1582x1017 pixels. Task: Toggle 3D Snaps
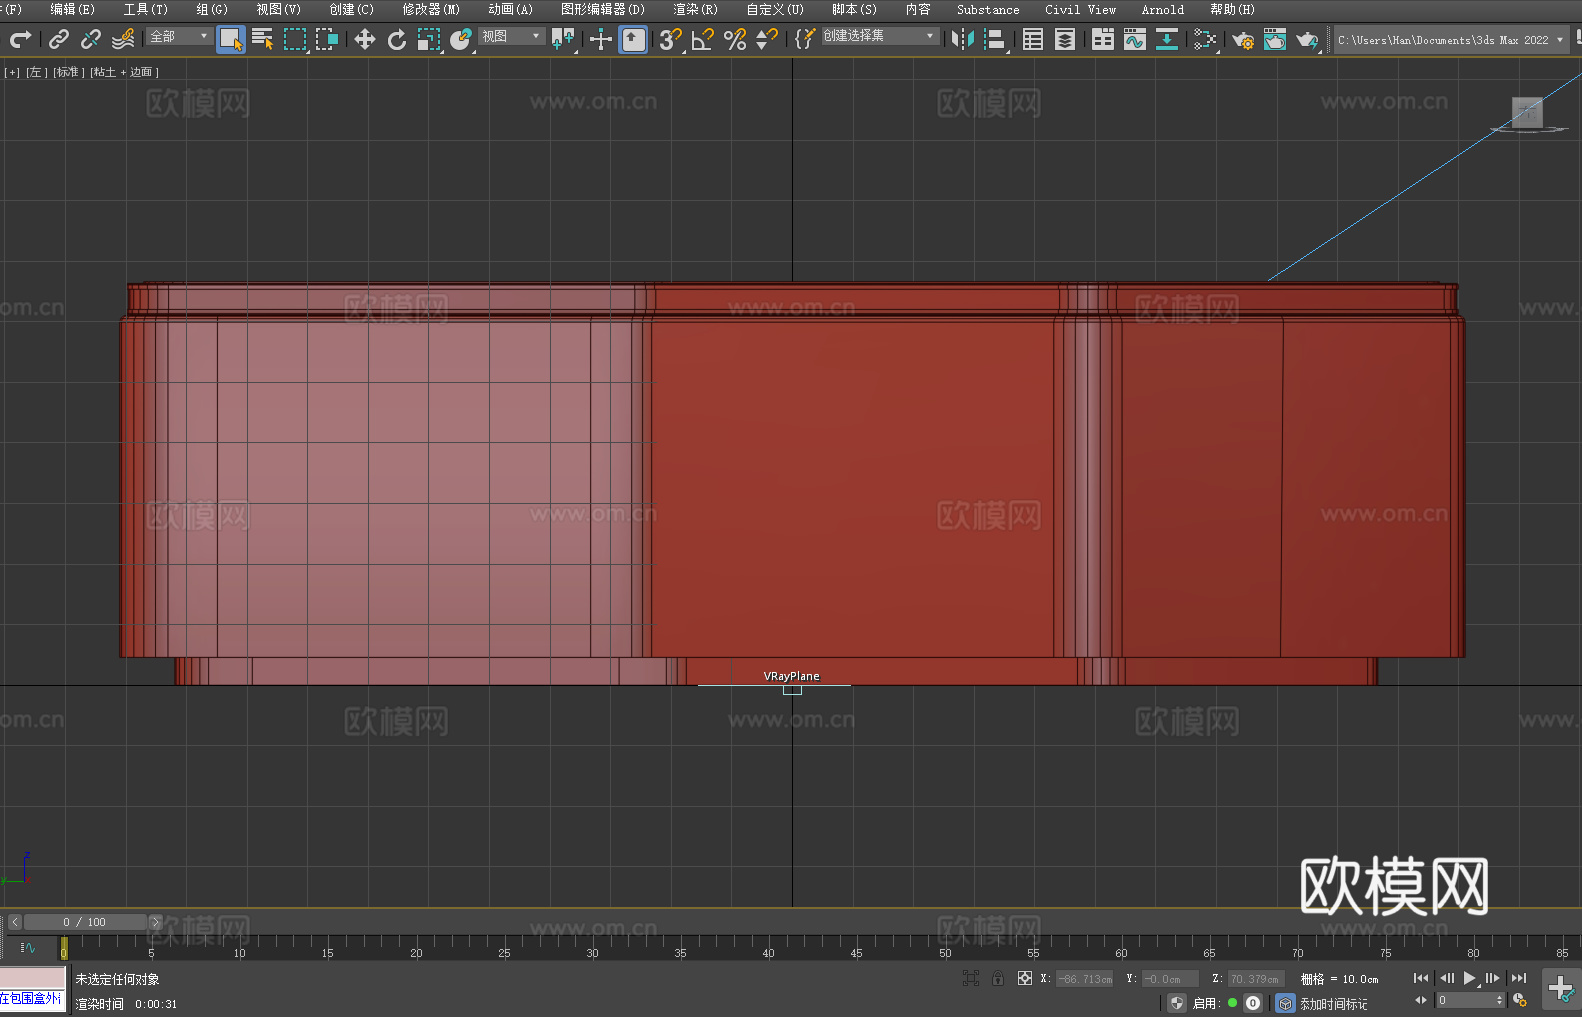tap(671, 39)
